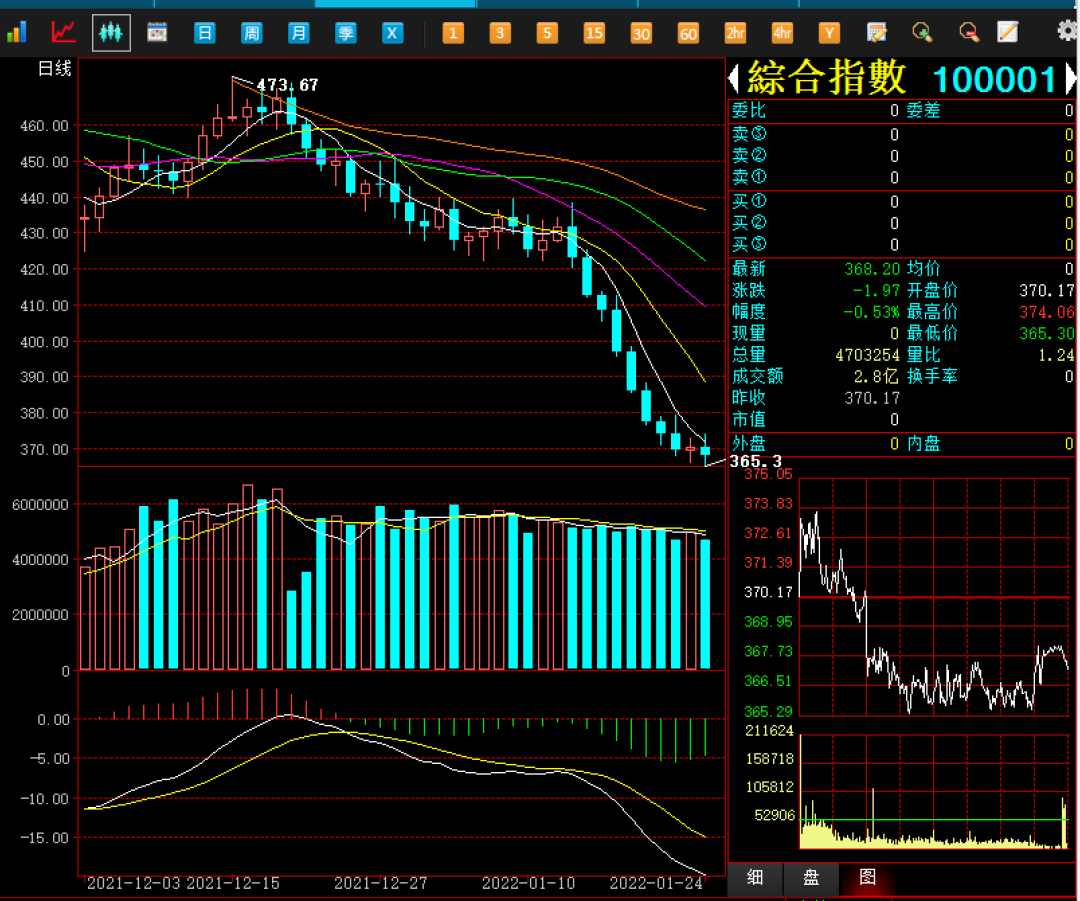Click the blue X period button
The image size is (1080, 901).
(x=392, y=32)
